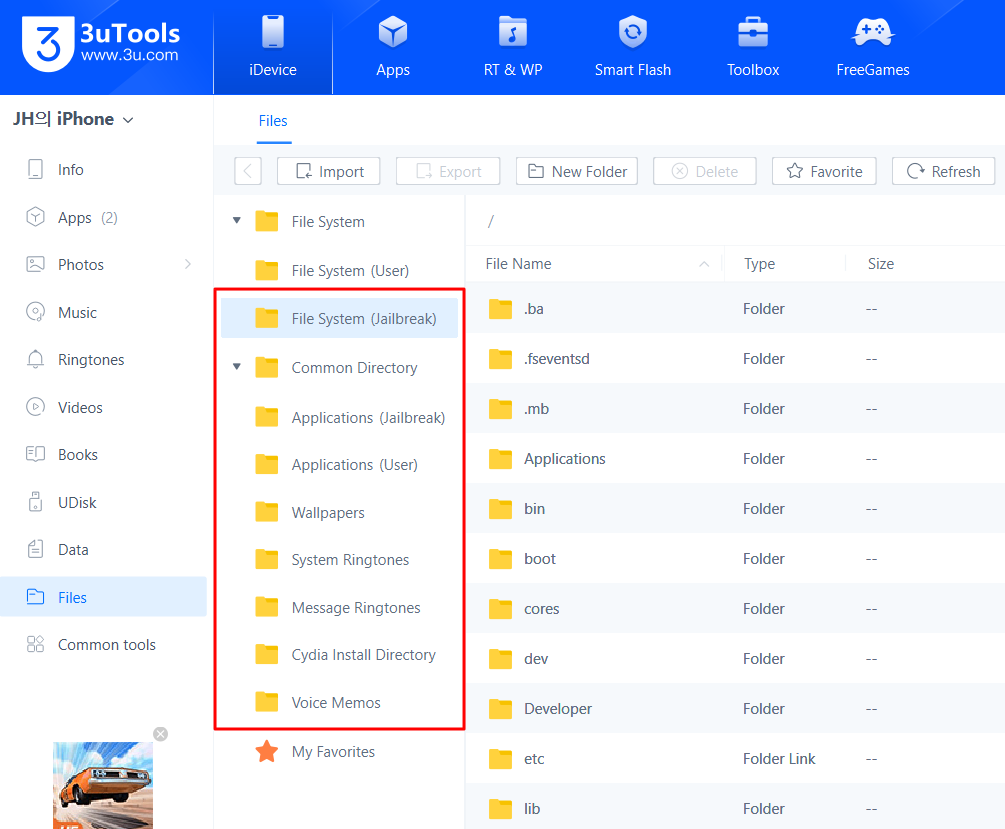Click the root path bar
The width and height of the screenshot is (1005, 829).
(735, 221)
